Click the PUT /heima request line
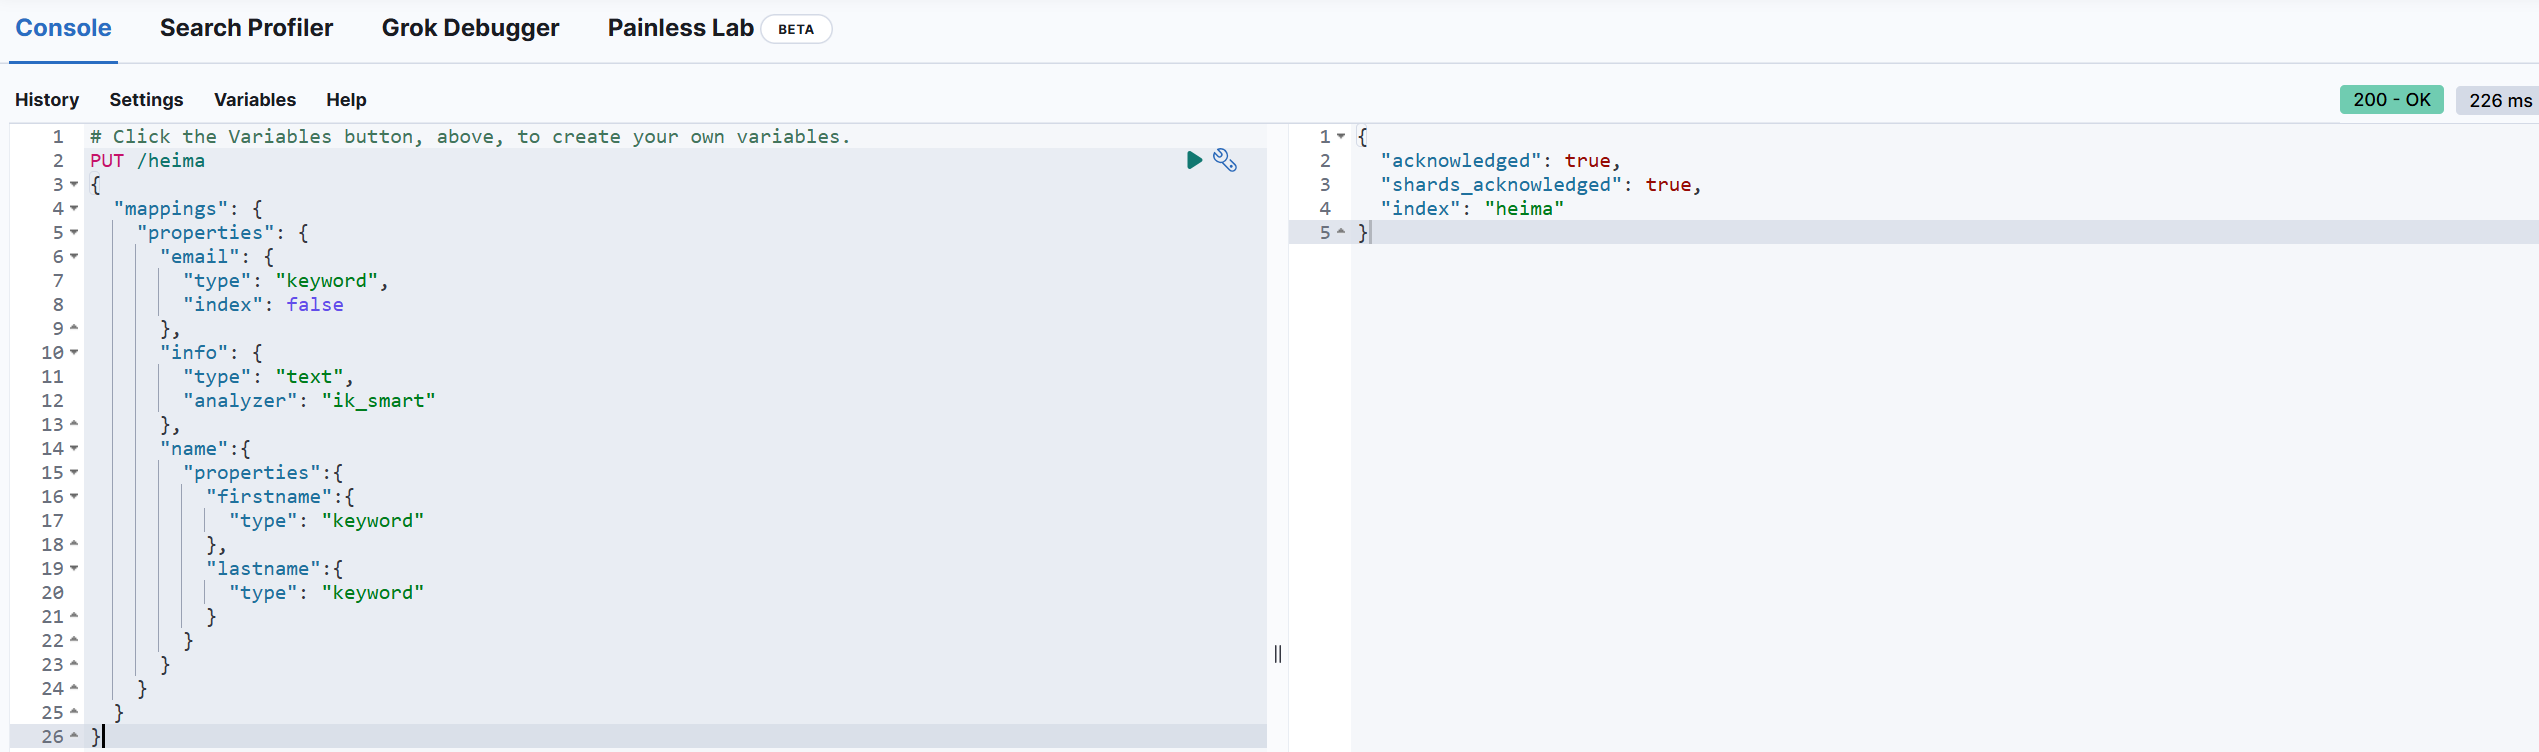 [147, 161]
